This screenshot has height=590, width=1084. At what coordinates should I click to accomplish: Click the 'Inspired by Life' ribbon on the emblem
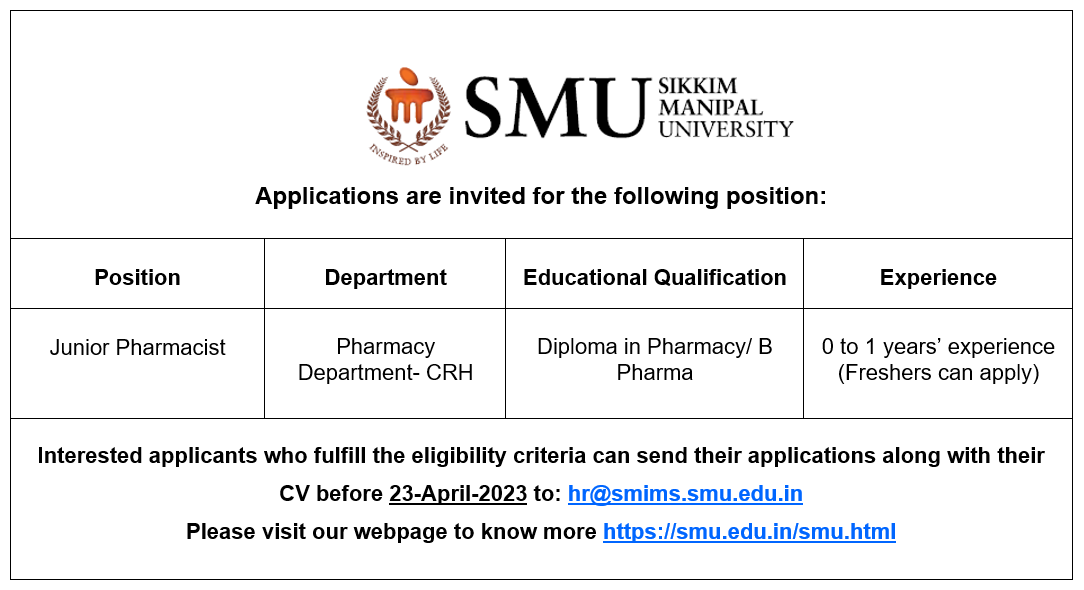(409, 156)
